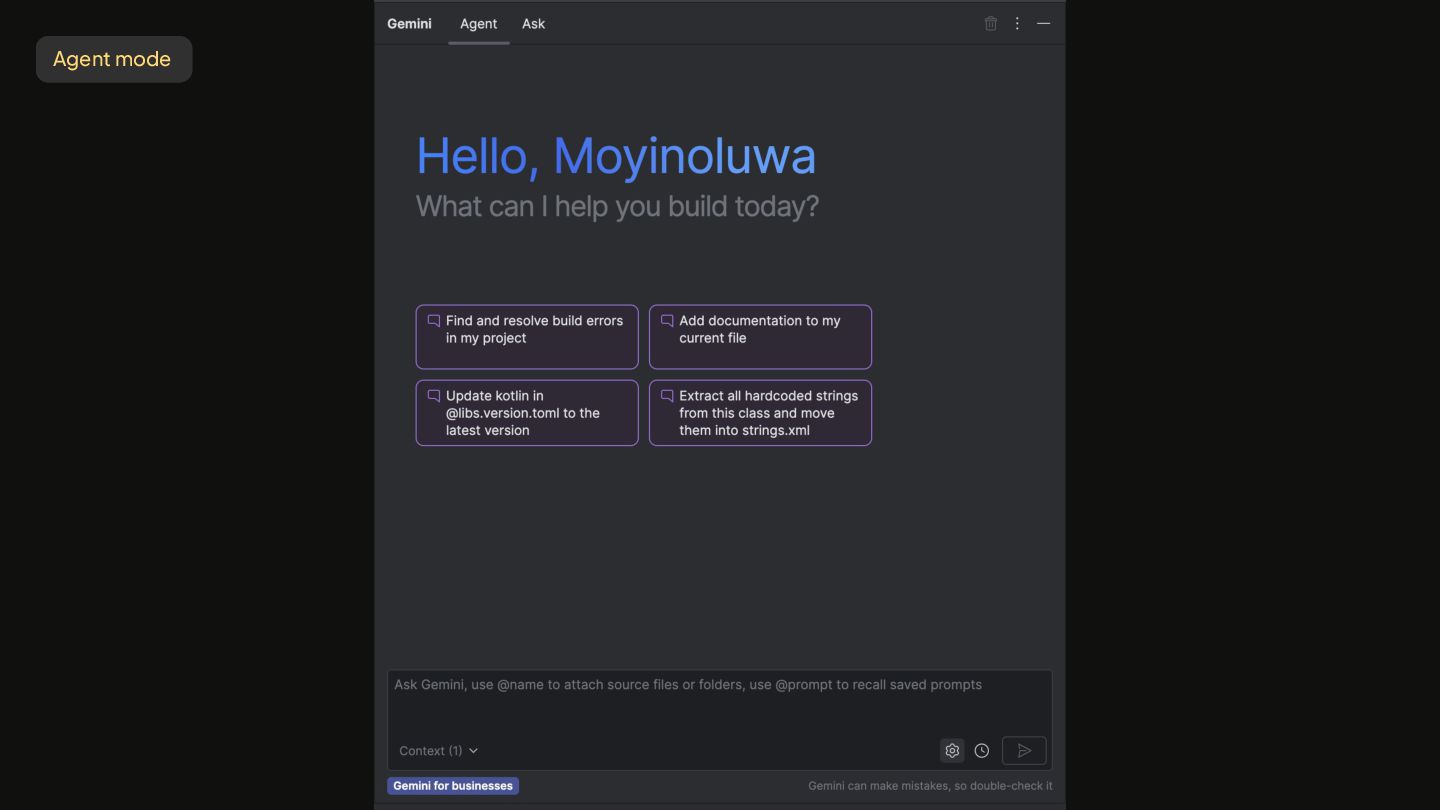The image size is (1440, 810).
Task: Open the three-dot options menu
Action: click(x=1017, y=23)
